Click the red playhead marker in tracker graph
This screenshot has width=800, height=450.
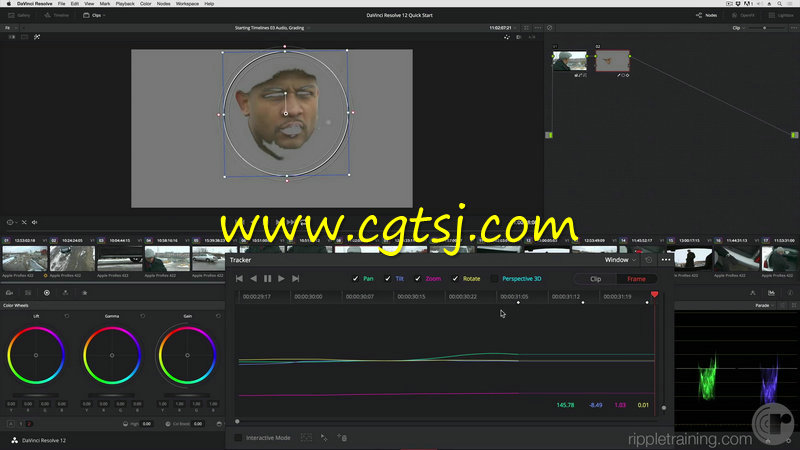pyautogui.click(x=655, y=294)
